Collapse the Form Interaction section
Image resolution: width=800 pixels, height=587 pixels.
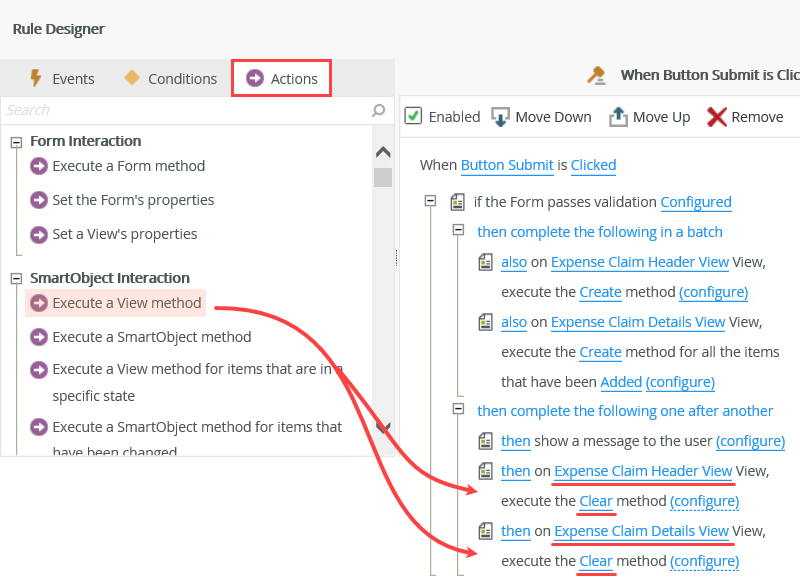[x=16, y=141]
